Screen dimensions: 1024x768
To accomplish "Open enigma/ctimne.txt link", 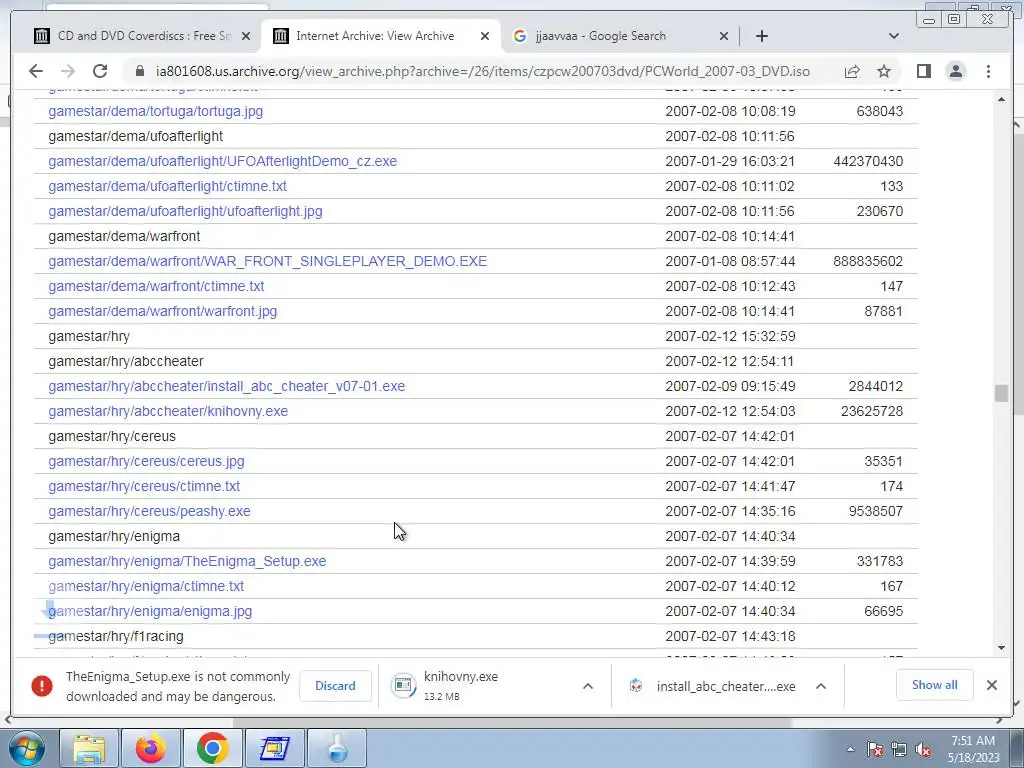I will (146, 586).
